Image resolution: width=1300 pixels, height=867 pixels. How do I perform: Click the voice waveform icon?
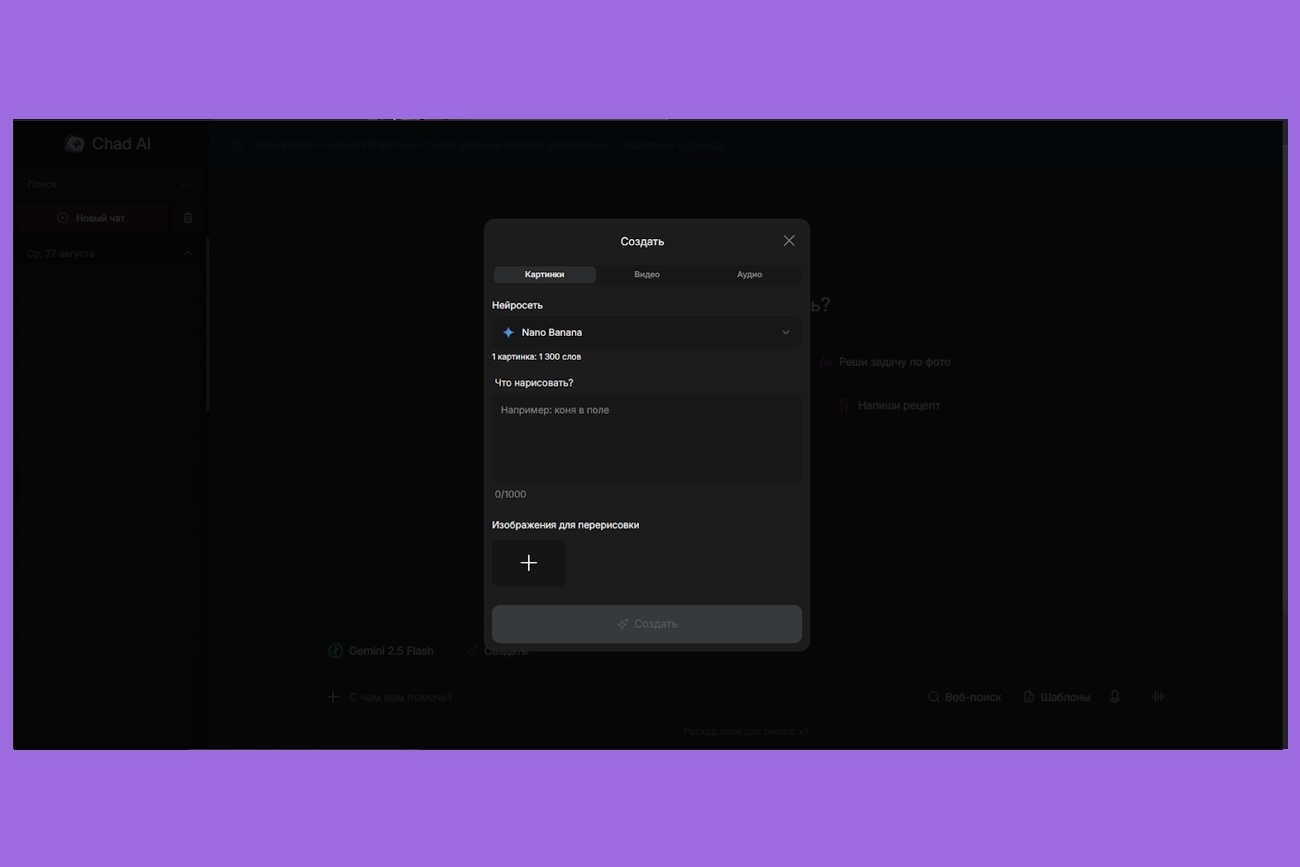(1158, 697)
